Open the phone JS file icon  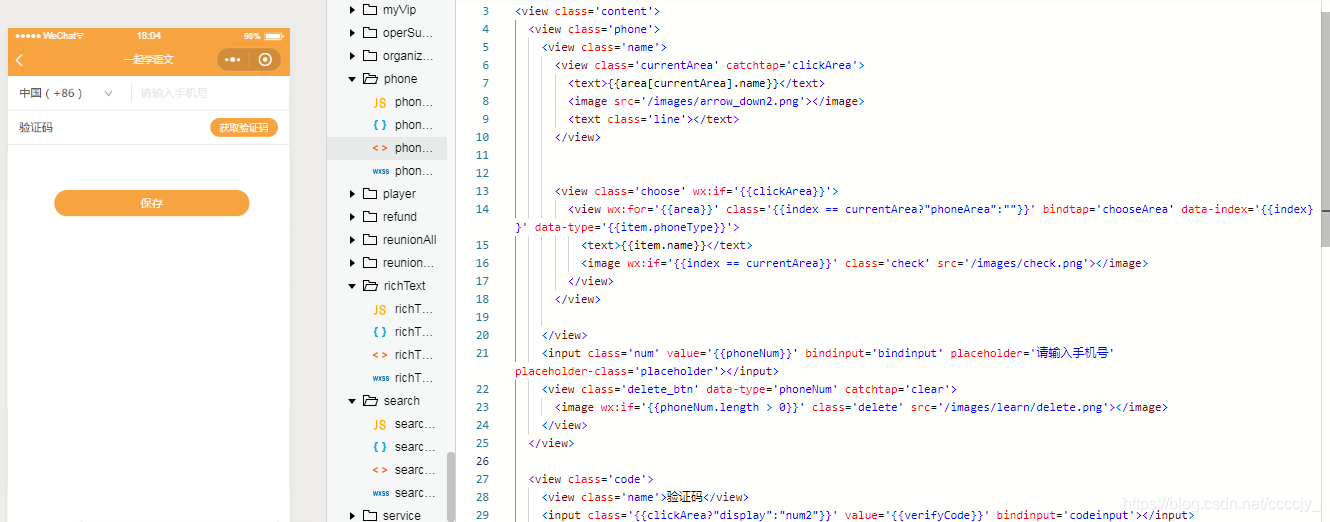click(x=380, y=102)
